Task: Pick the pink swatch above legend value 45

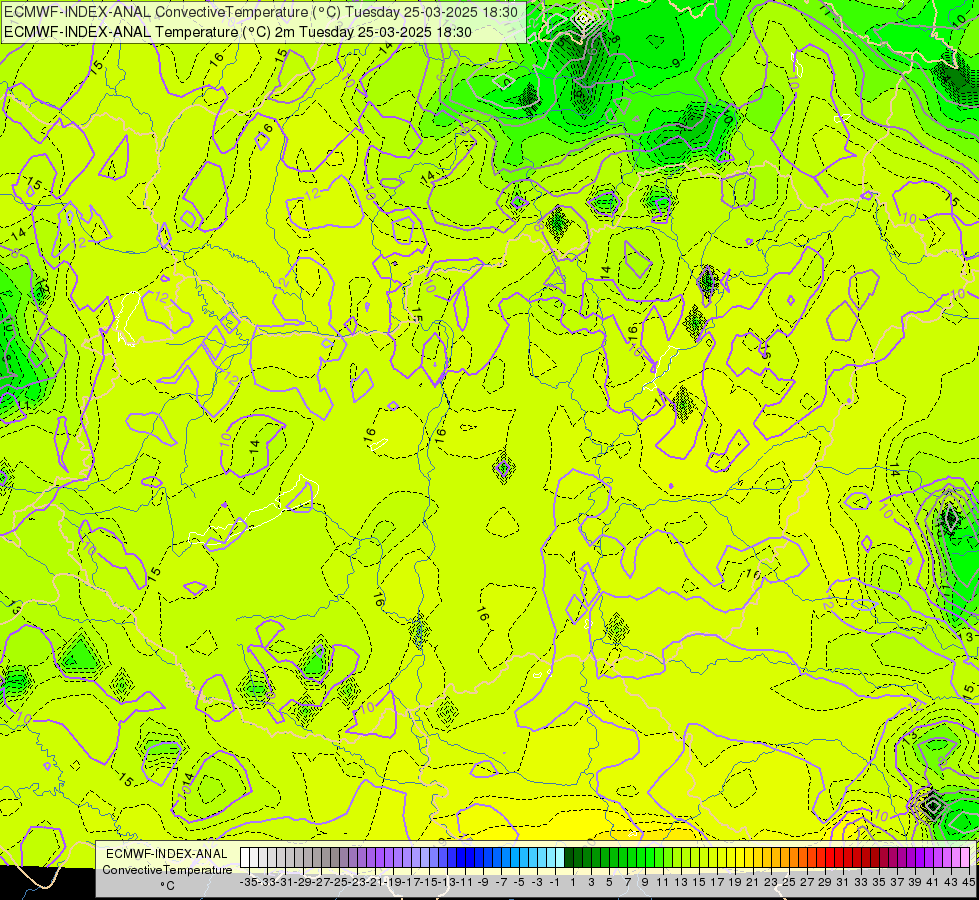Action: pyautogui.click(x=965, y=858)
